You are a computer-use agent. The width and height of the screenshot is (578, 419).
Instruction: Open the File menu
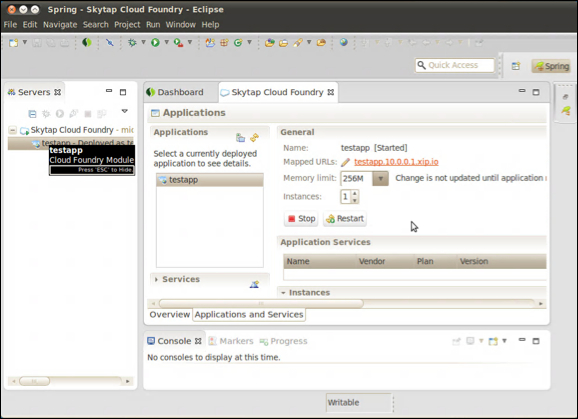pyautogui.click(x=10, y=25)
